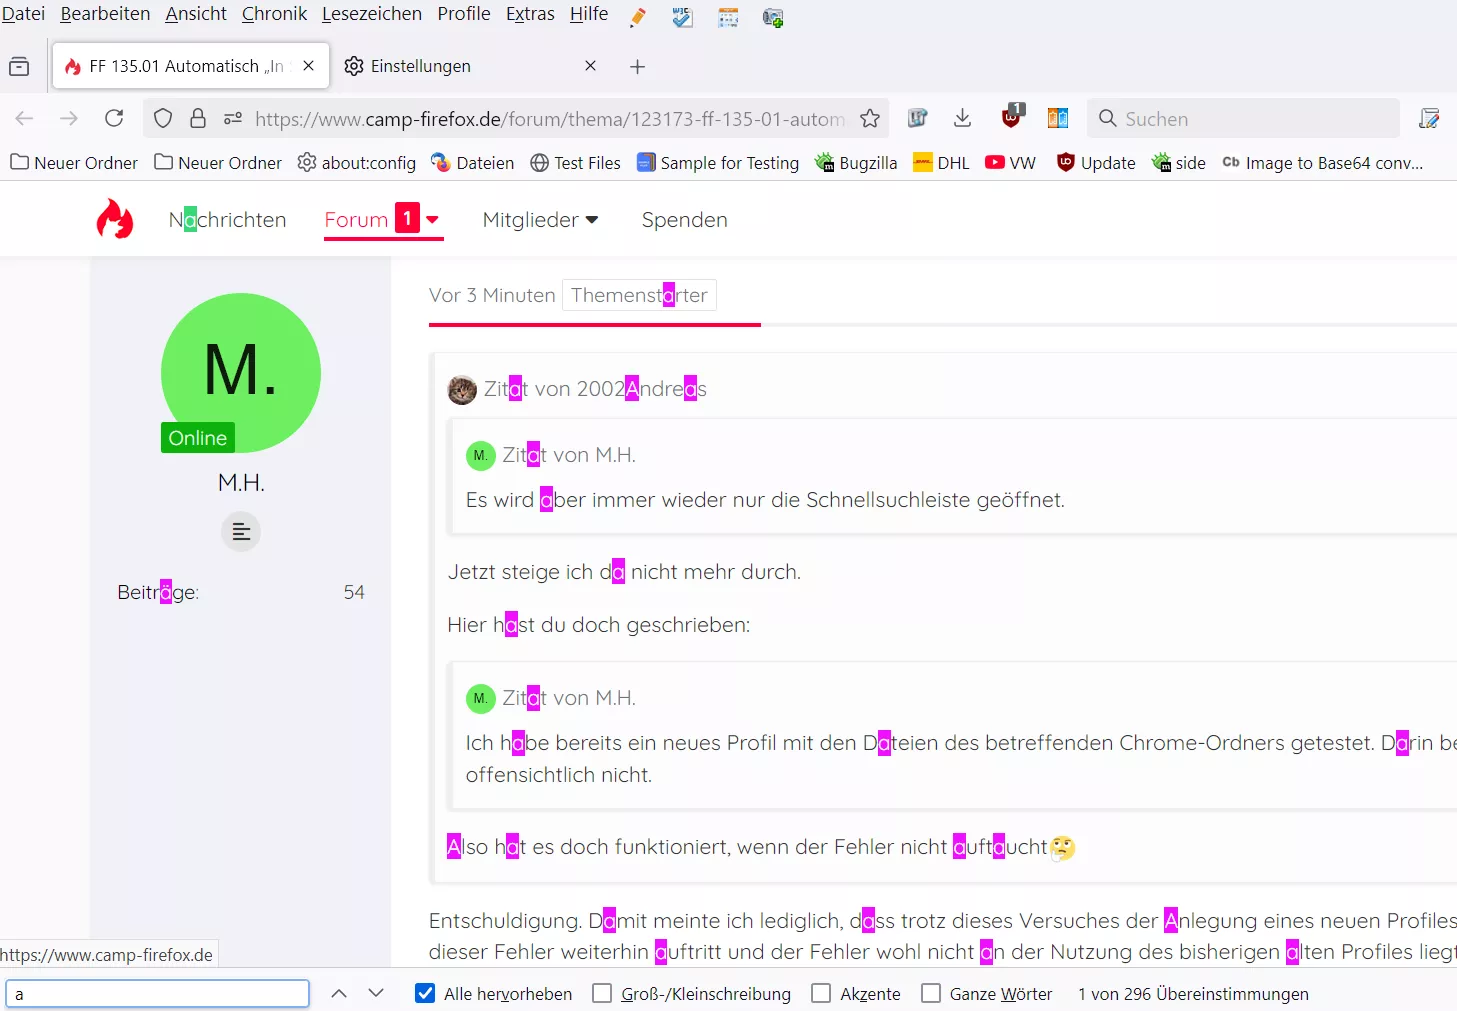Close the FF 135.01 Automatisch tab
The height and width of the screenshot is (1011, 1457).
(308, 66)
